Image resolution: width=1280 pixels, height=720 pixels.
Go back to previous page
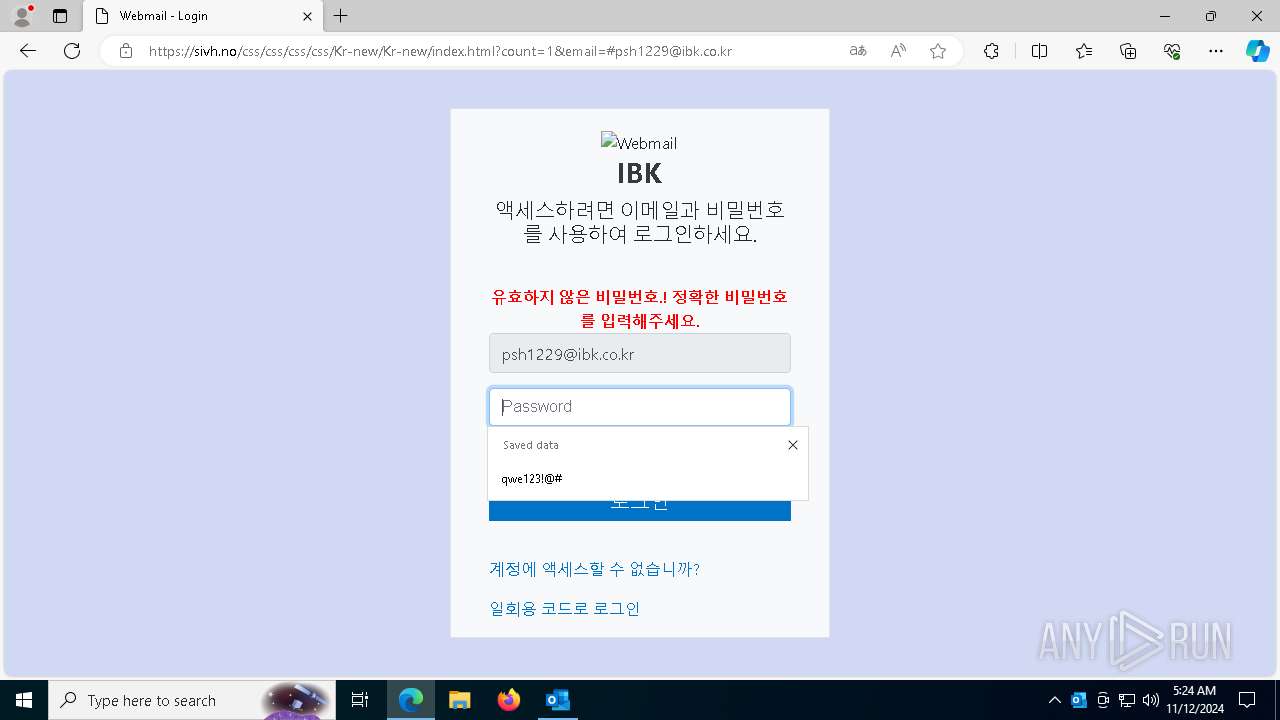(x=28, y=51)
